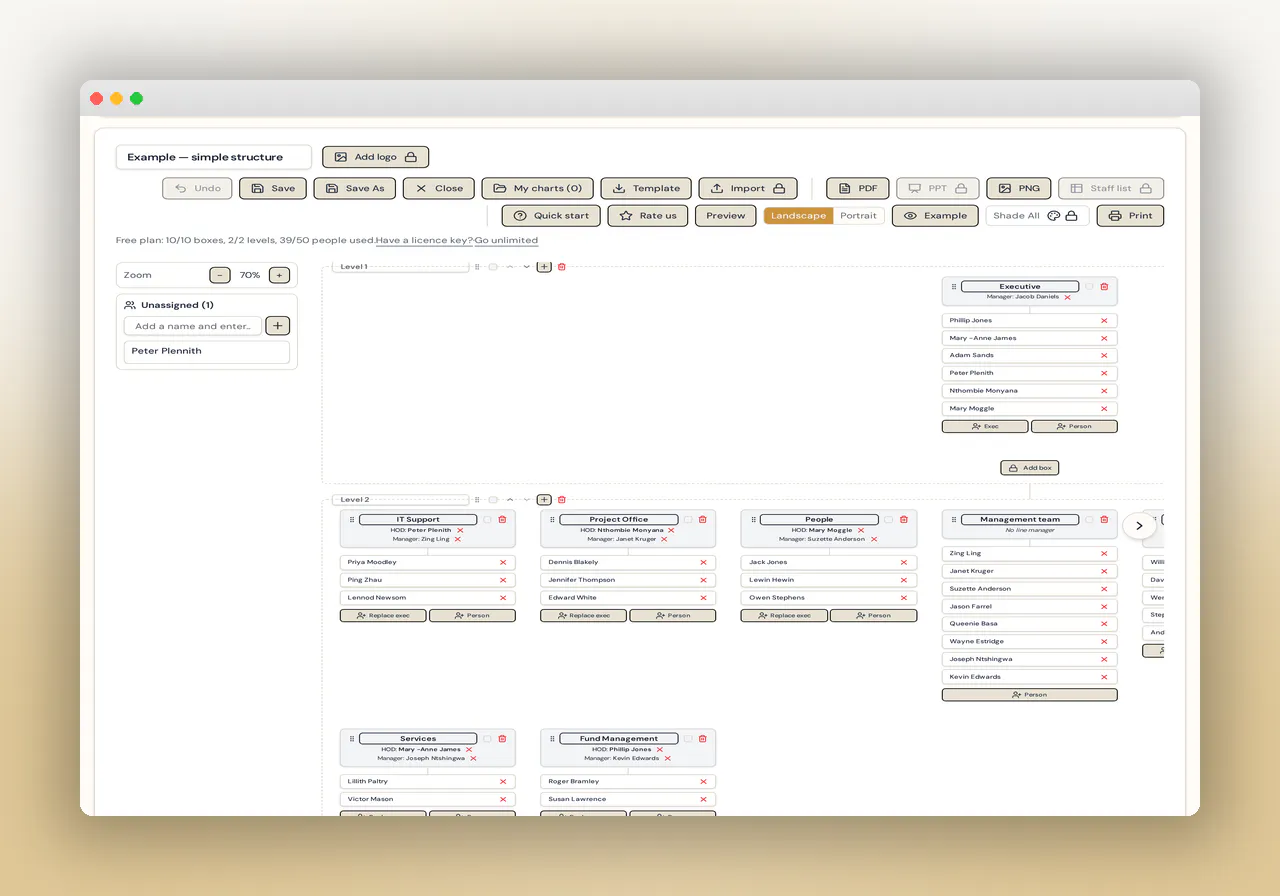This screenshot has height=896, width=1280.
Task: Click the chart title field
Action: 213,157
